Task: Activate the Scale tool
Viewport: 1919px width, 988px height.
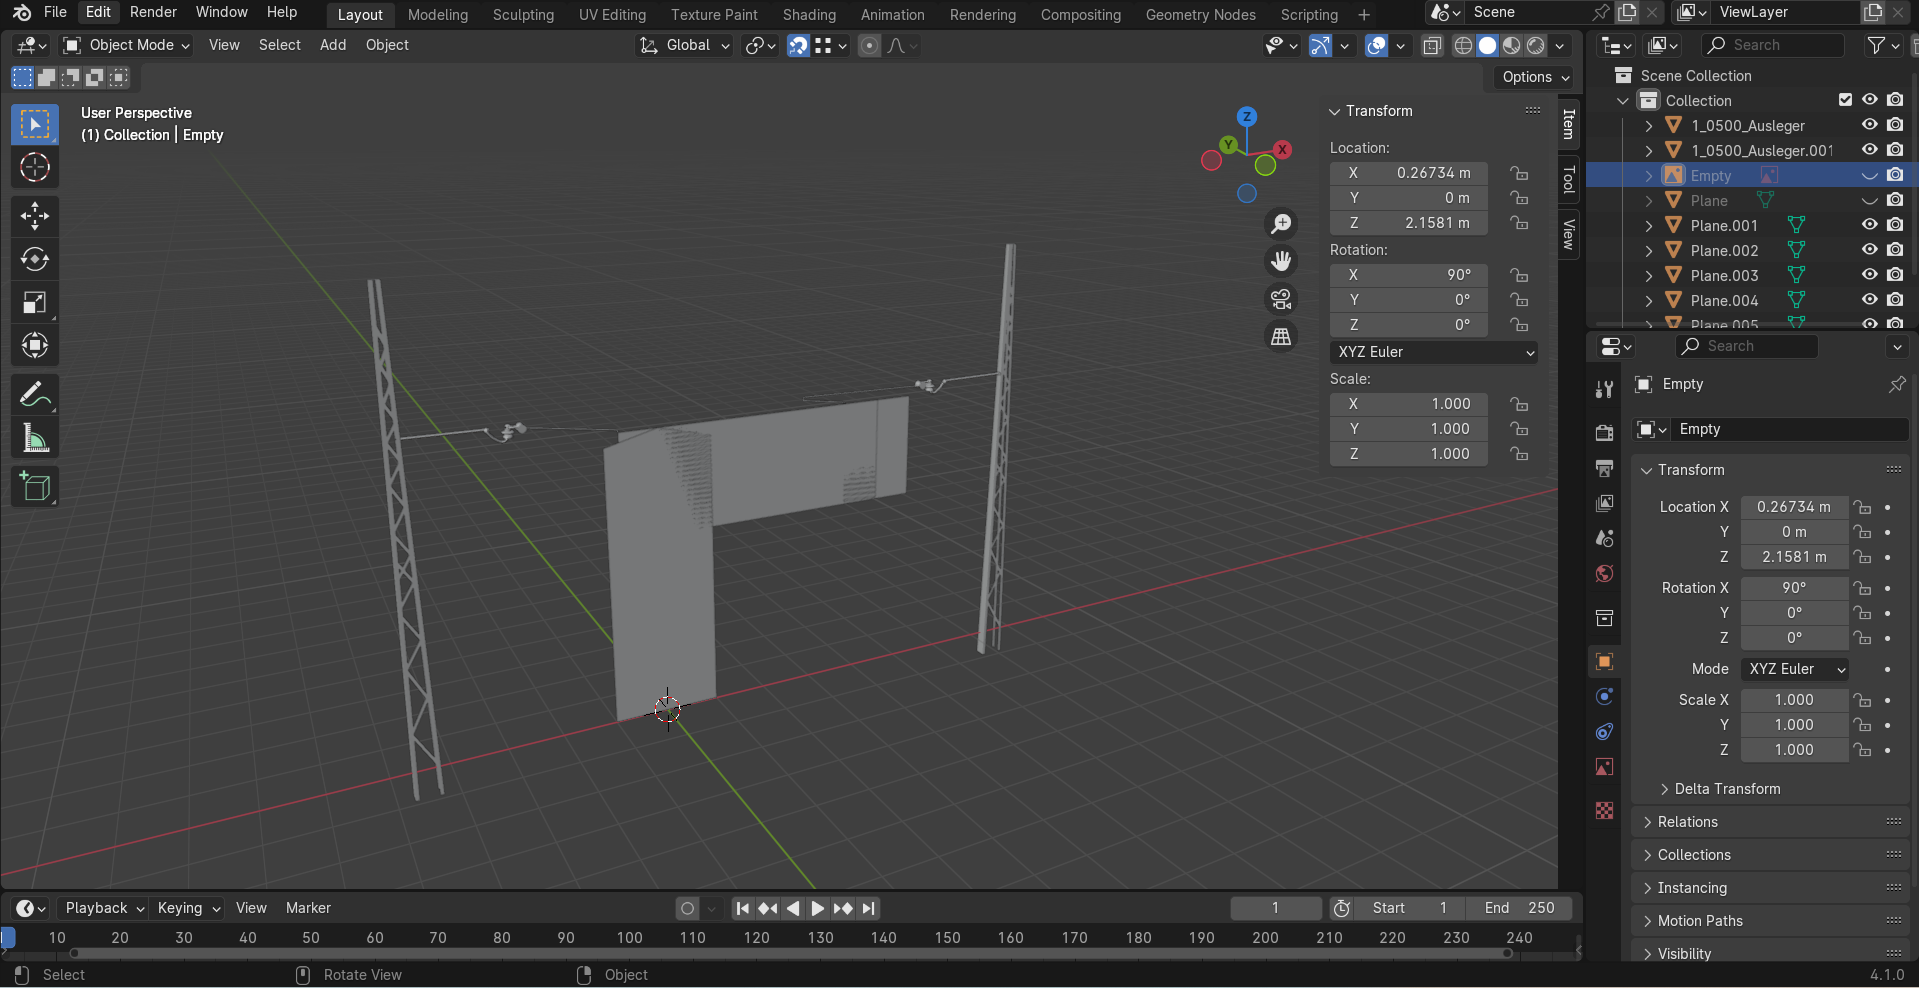Action: (35, 303)
